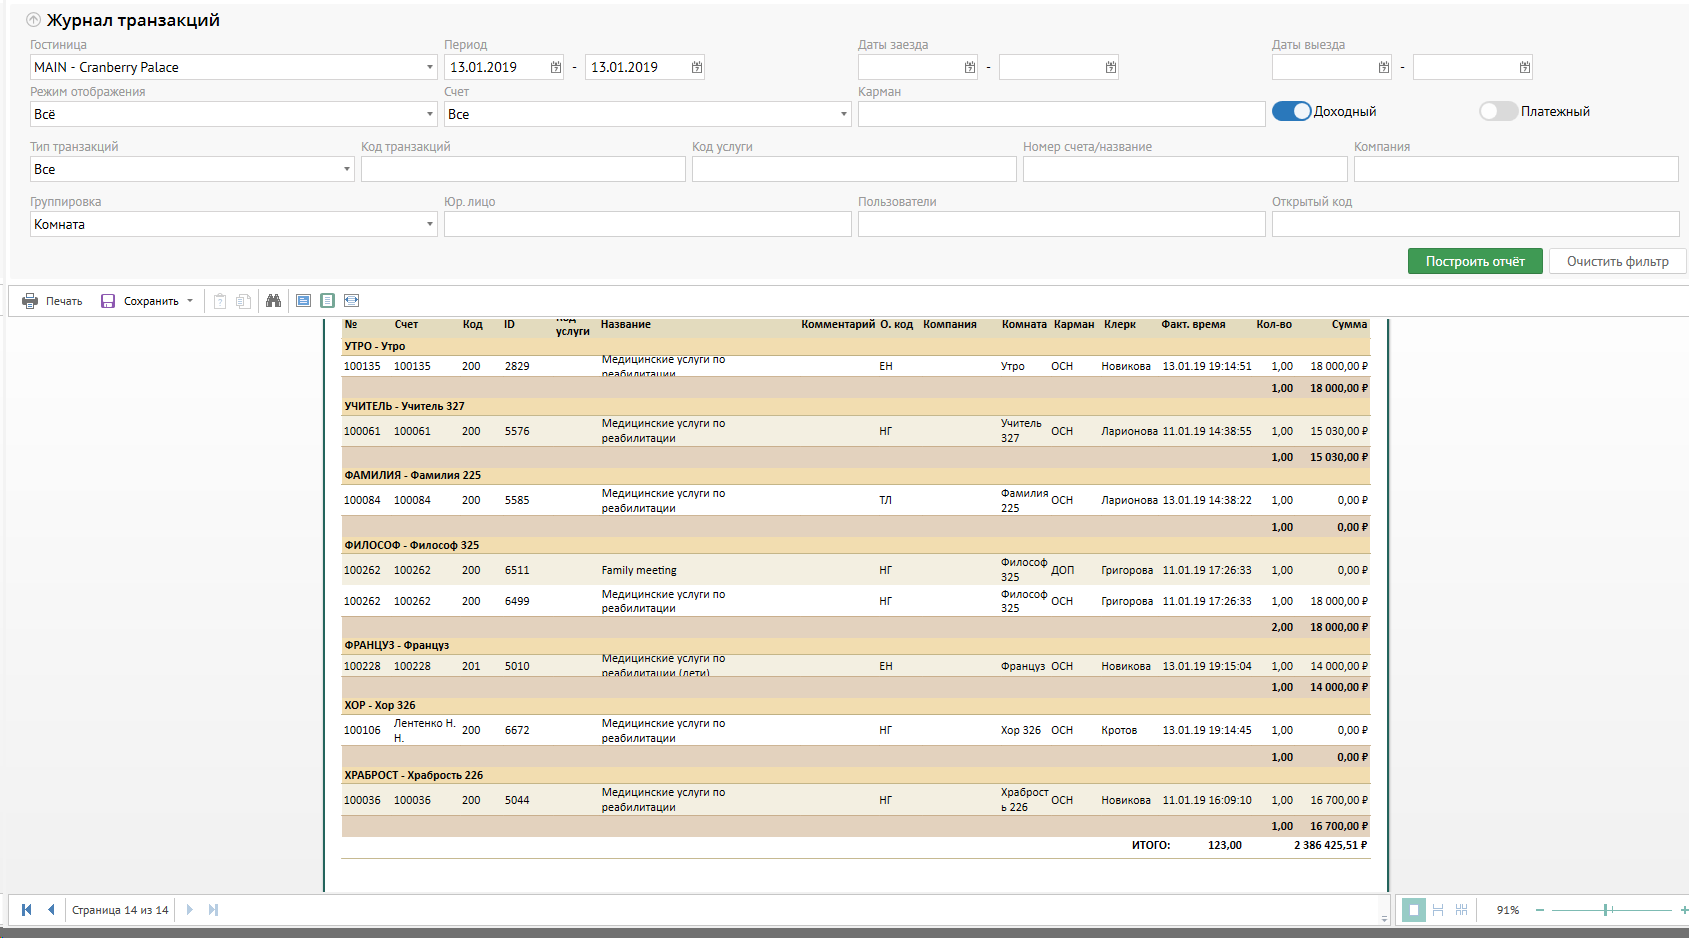Image resolution: width=1689 pixels, height=938 pixels.
Task: Click the Сохранить floppy disk icon
Action: (x=108, y=301)
